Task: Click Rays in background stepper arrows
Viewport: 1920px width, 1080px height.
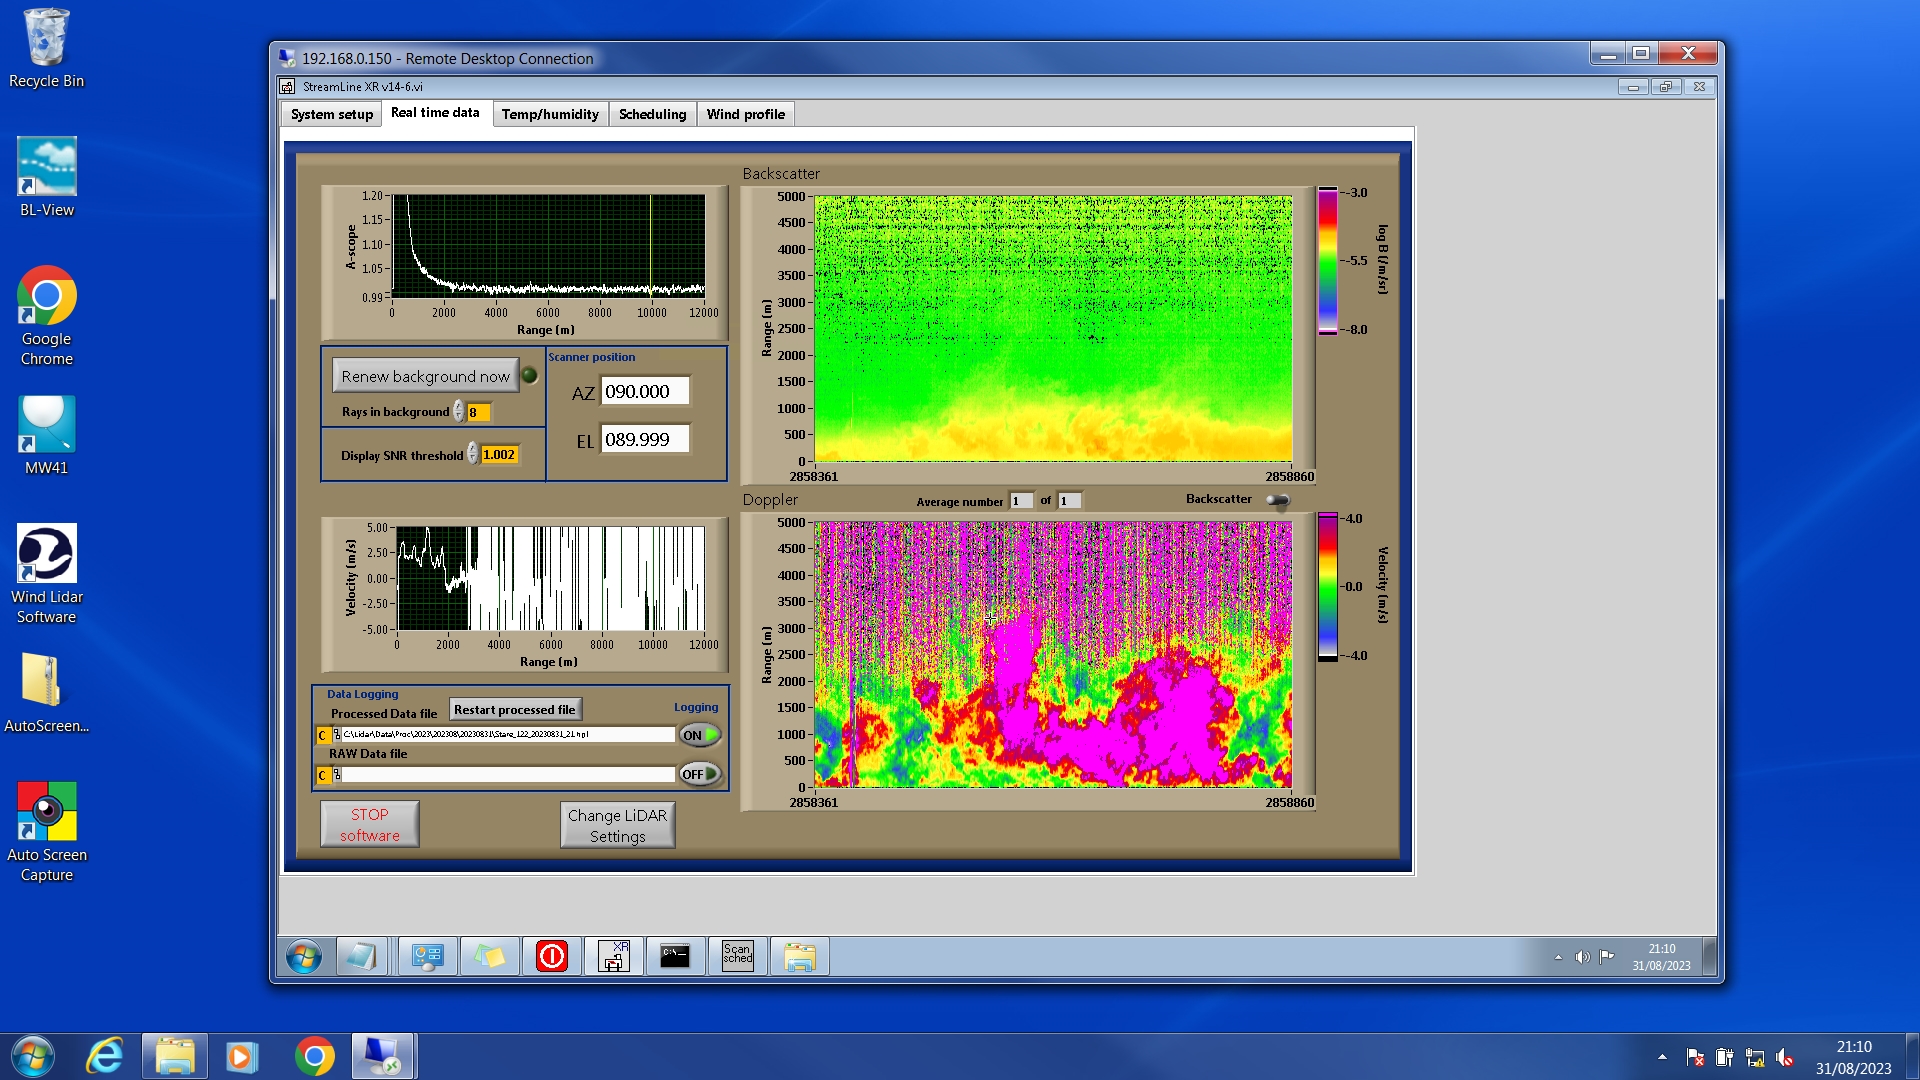Action: coord(459,412)
